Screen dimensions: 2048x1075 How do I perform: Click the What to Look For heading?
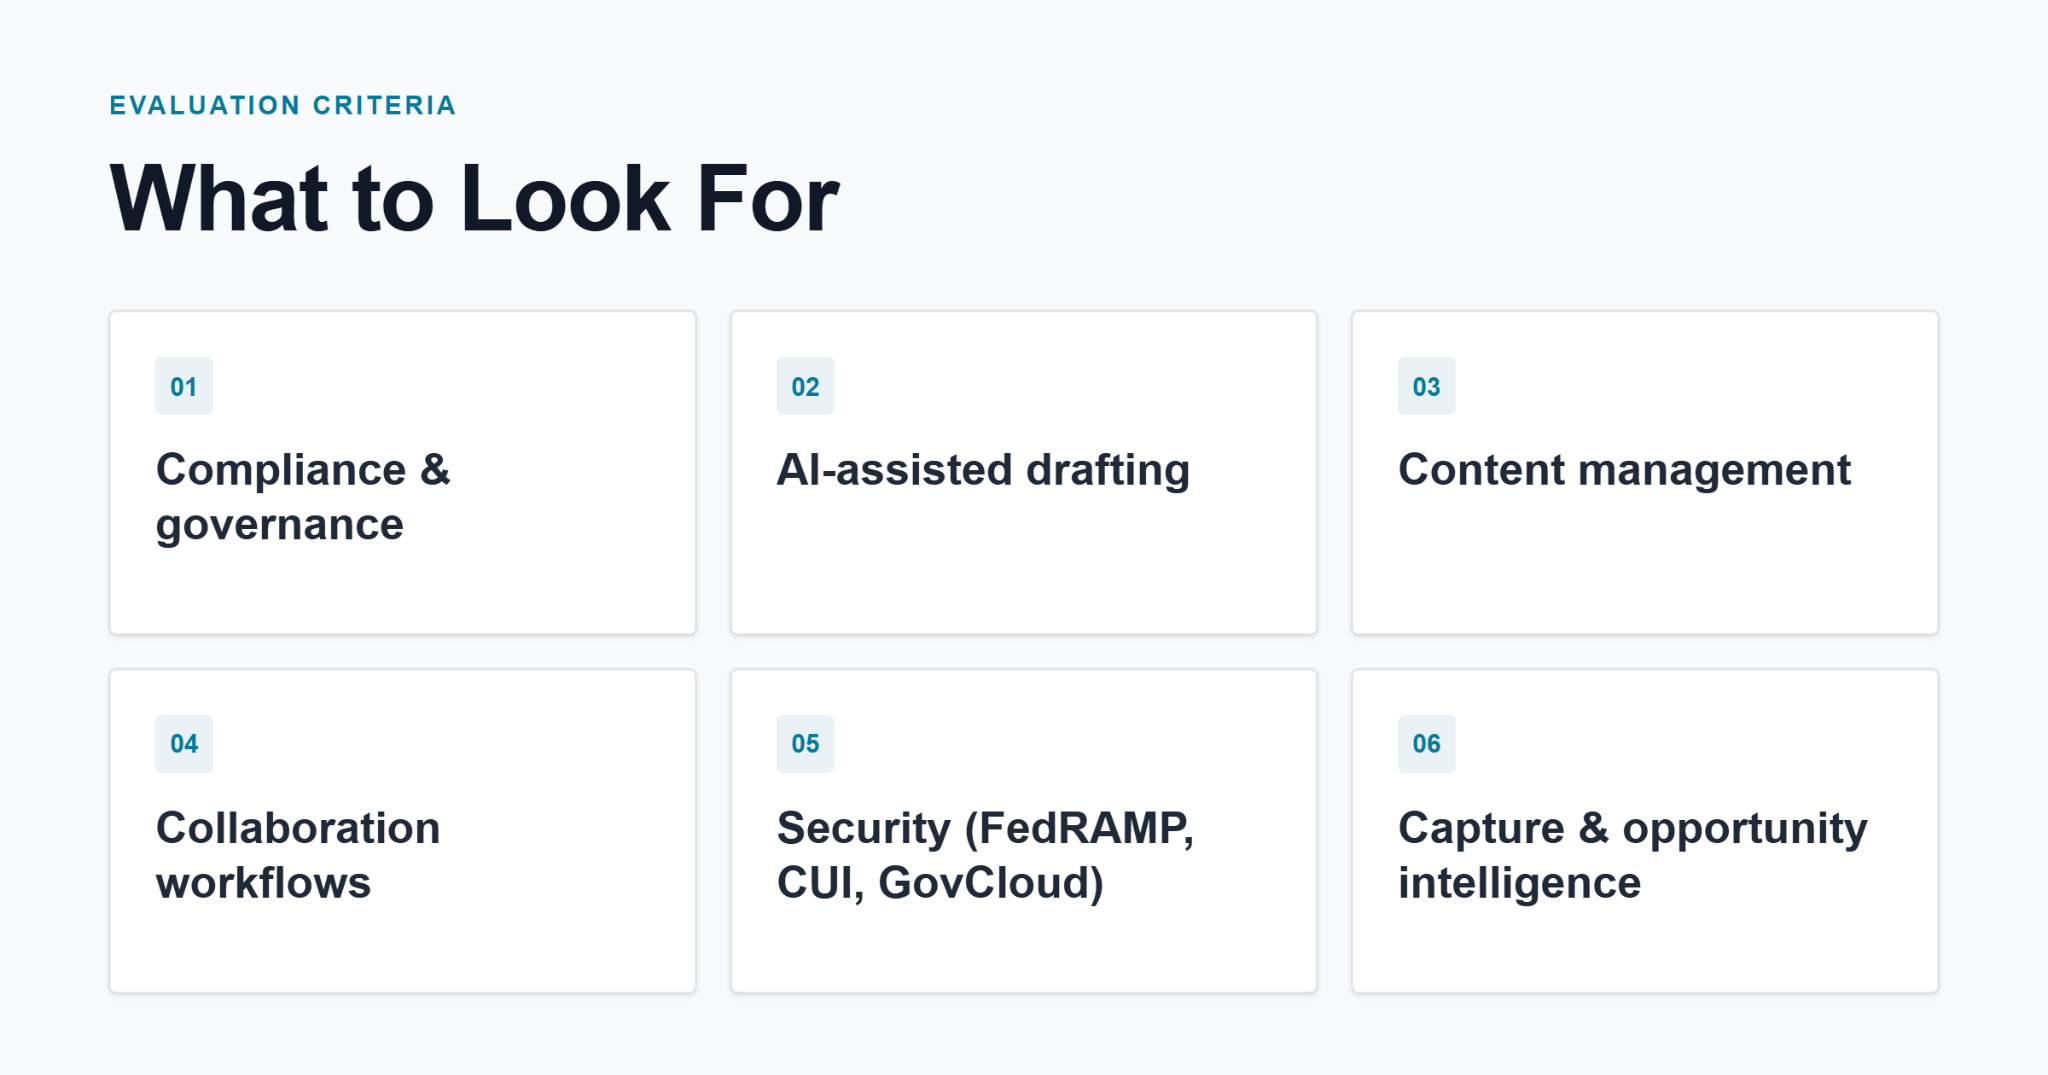click(474, 198)
